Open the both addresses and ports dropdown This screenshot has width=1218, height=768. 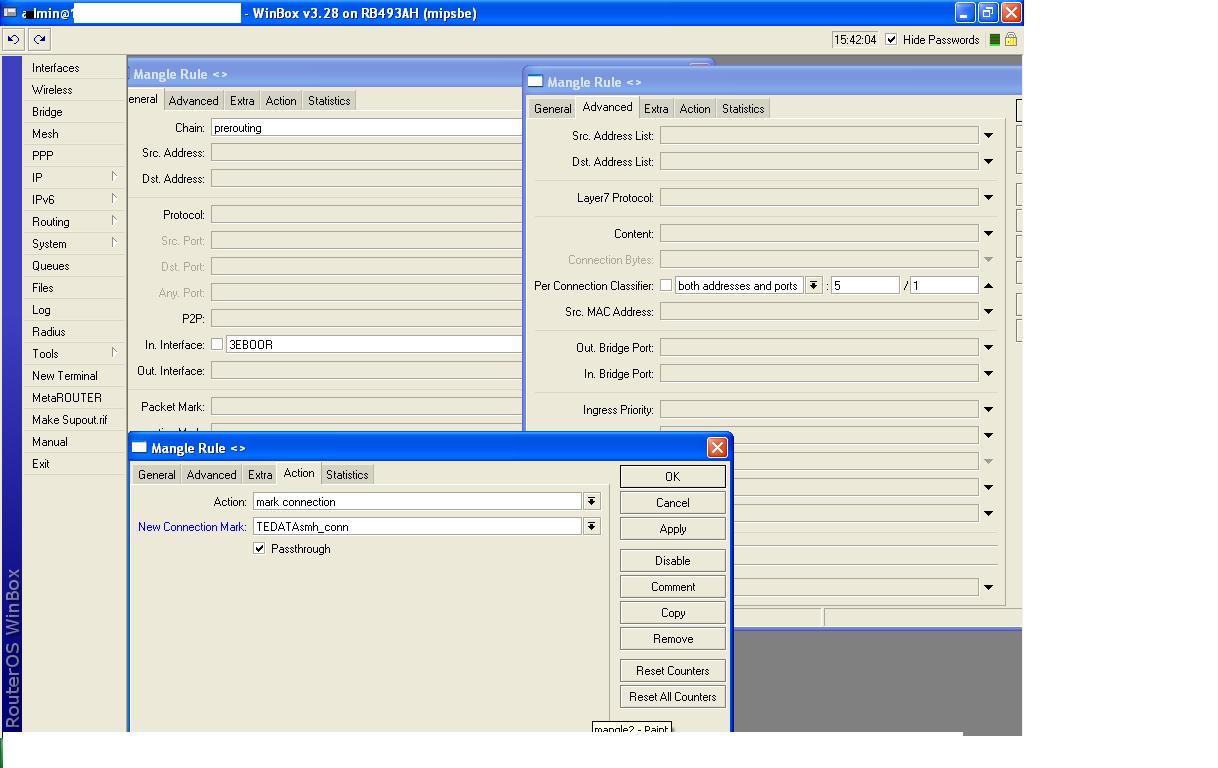(814, 286)
